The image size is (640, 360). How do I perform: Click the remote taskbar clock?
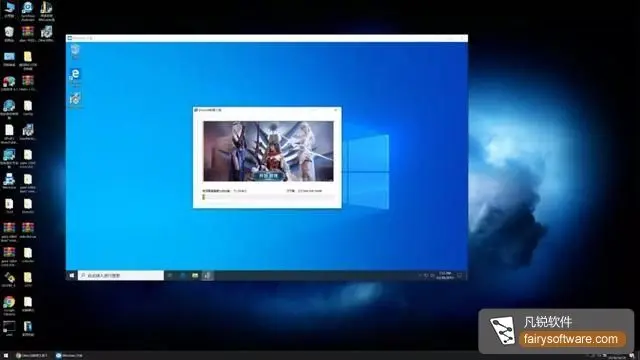click(444, 276)
